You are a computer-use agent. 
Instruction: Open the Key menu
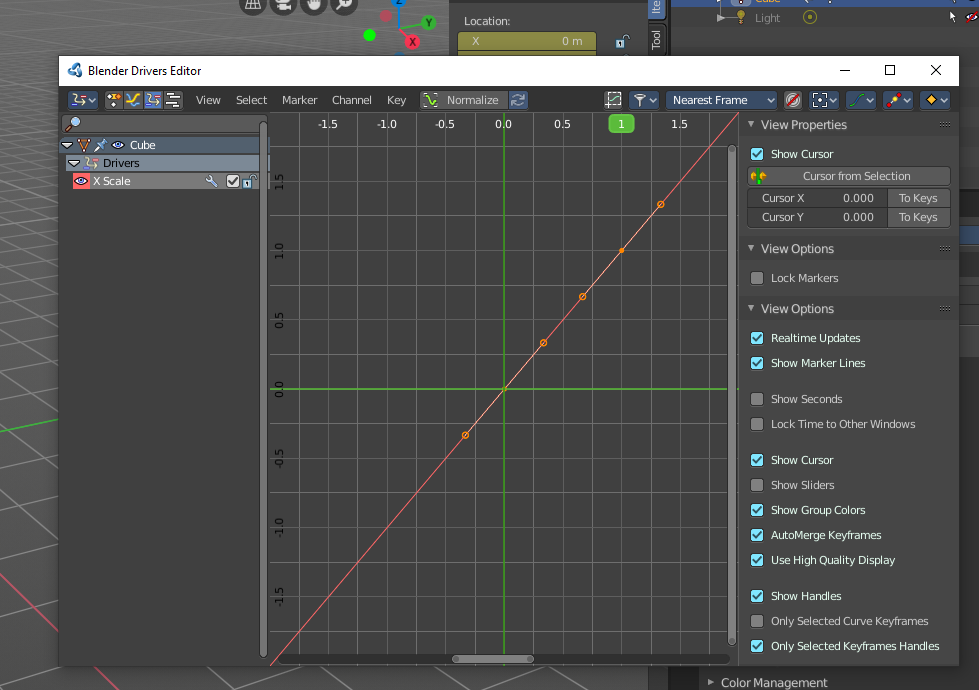coord(396,100)
